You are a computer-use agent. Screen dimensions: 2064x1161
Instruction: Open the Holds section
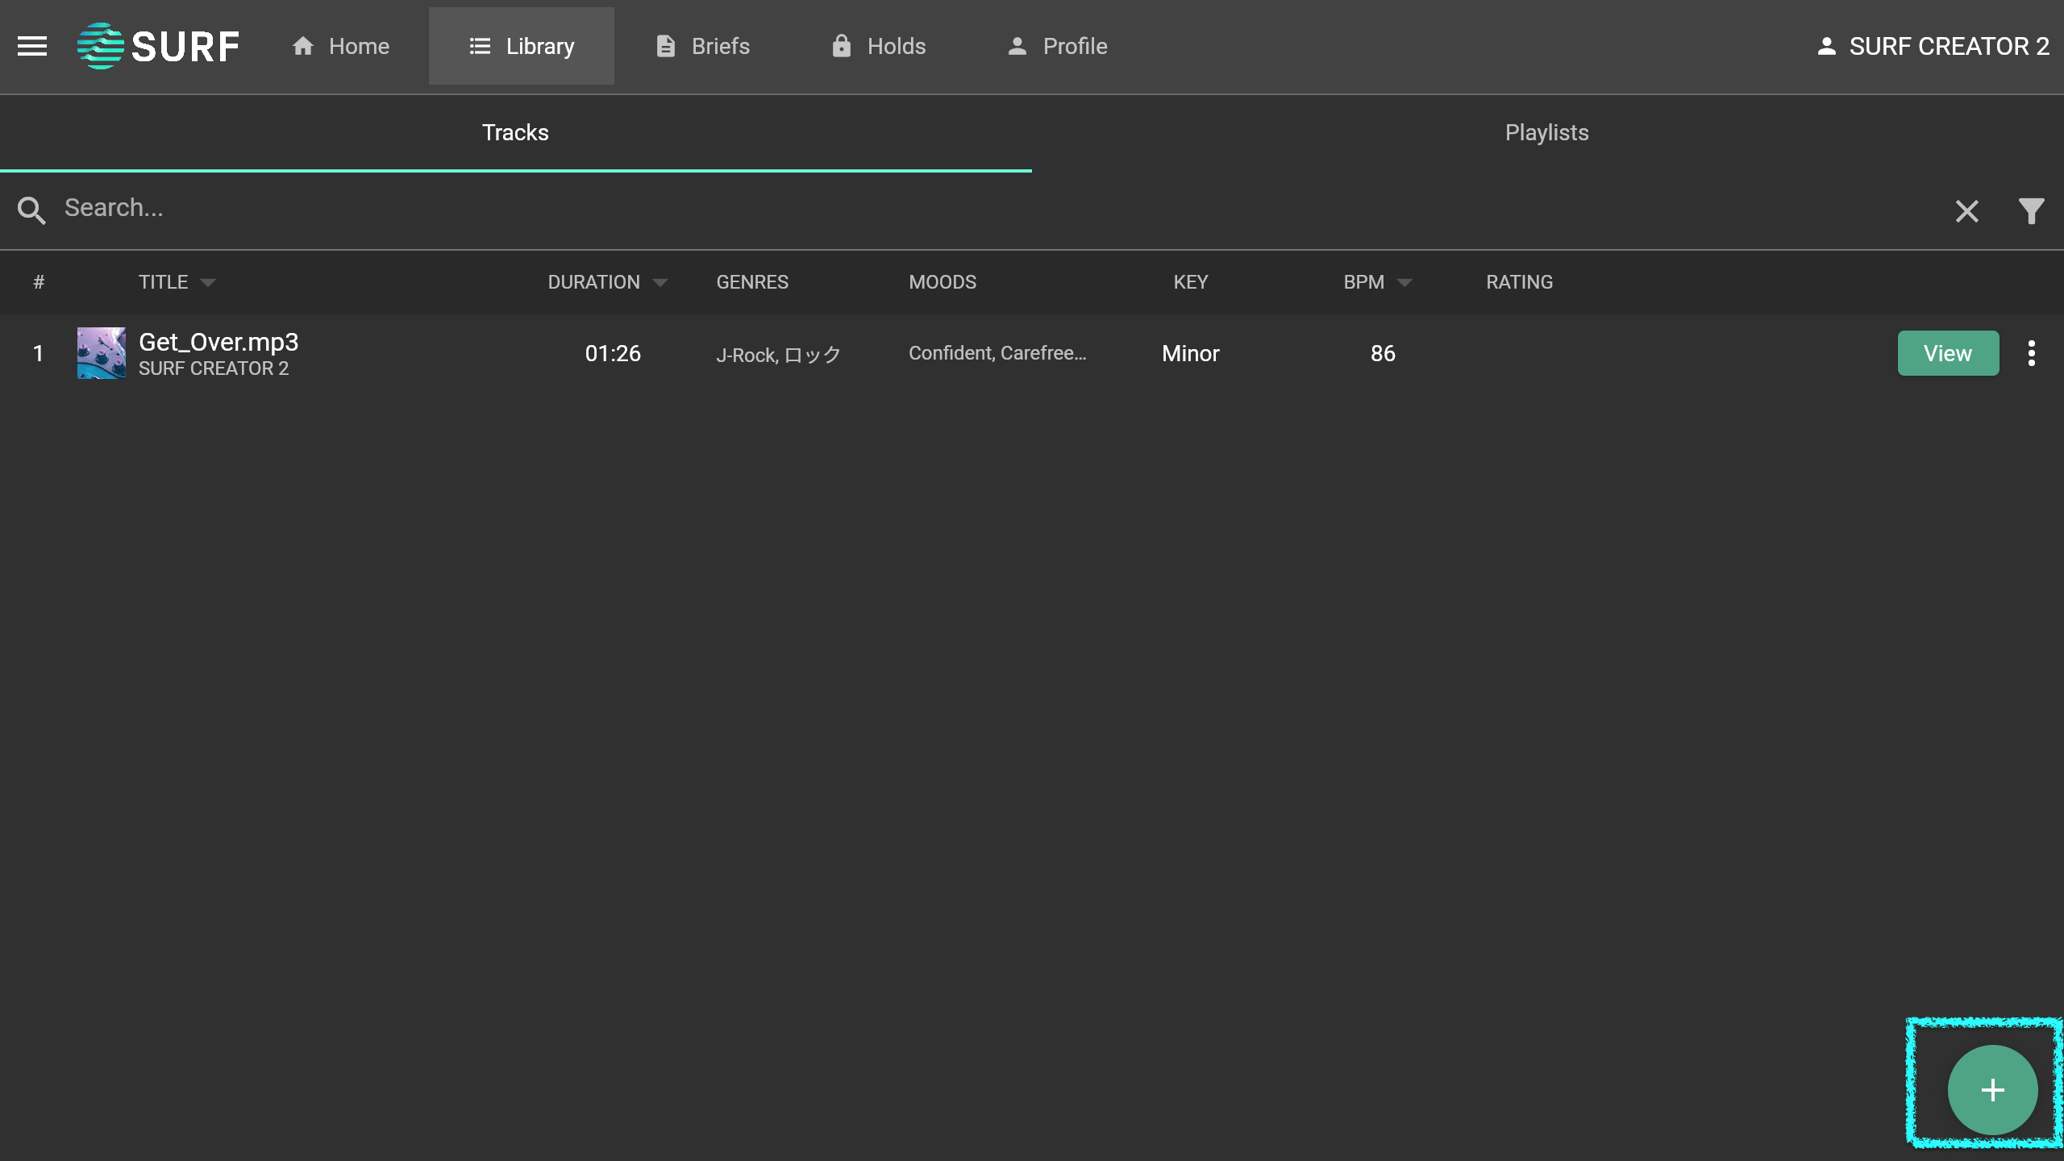point(878,46)
